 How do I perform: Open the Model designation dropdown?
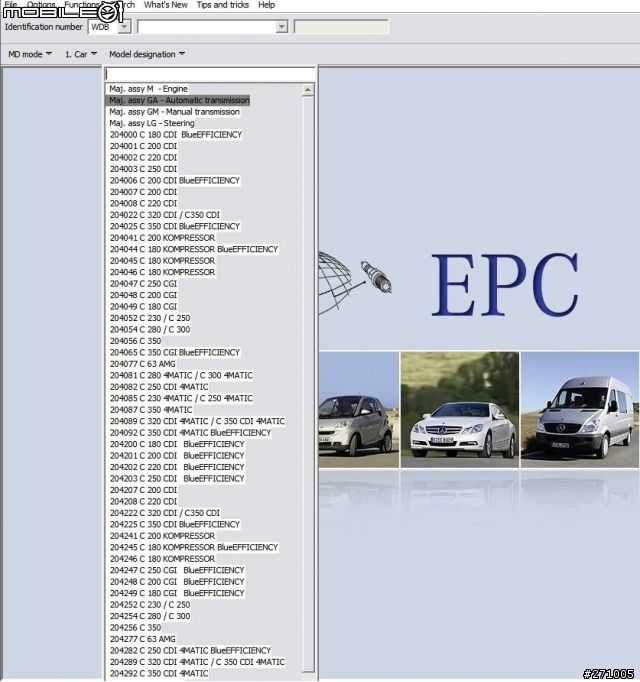coord(147,54)
